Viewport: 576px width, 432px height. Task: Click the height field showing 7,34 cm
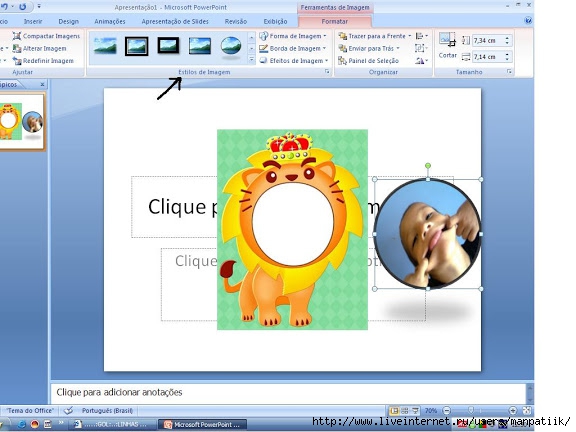(488, 40)
